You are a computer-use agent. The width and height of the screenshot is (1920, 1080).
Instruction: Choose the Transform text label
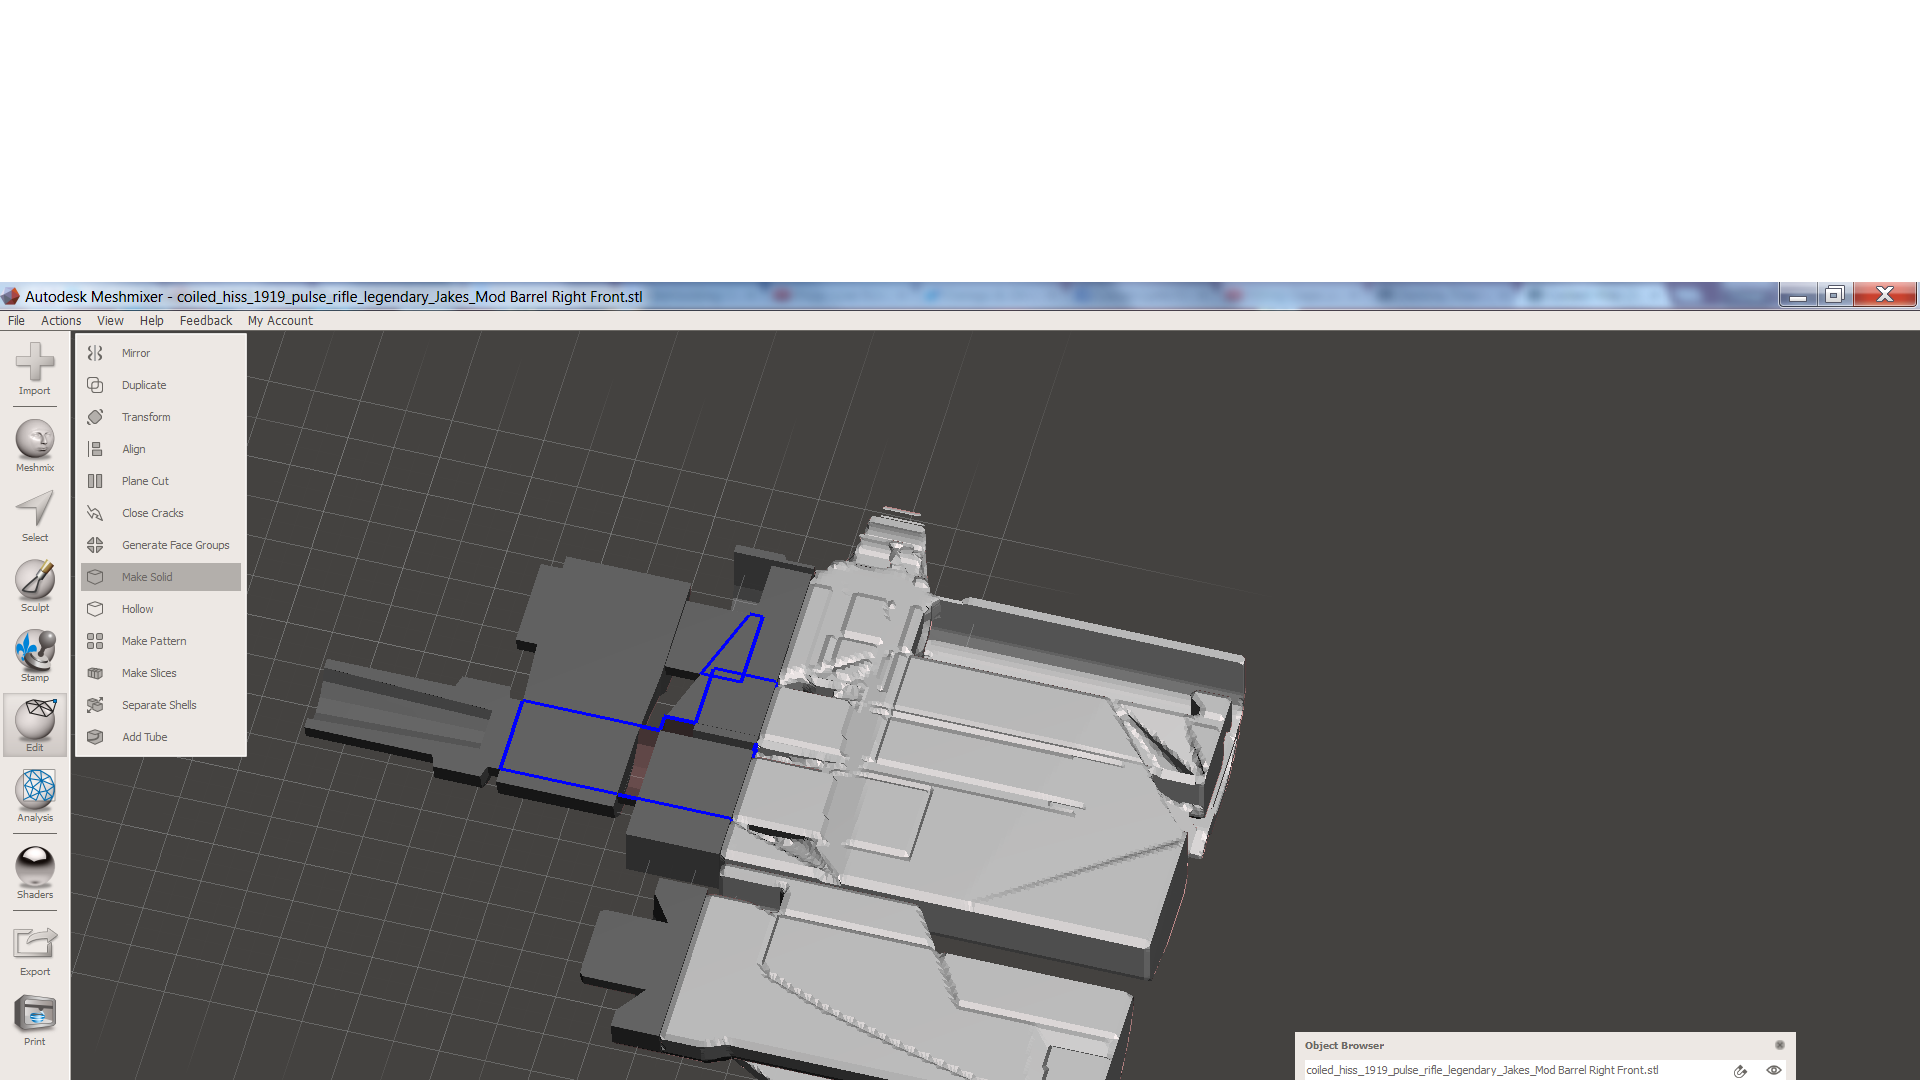pyautogui.click(x=146, y=417)
